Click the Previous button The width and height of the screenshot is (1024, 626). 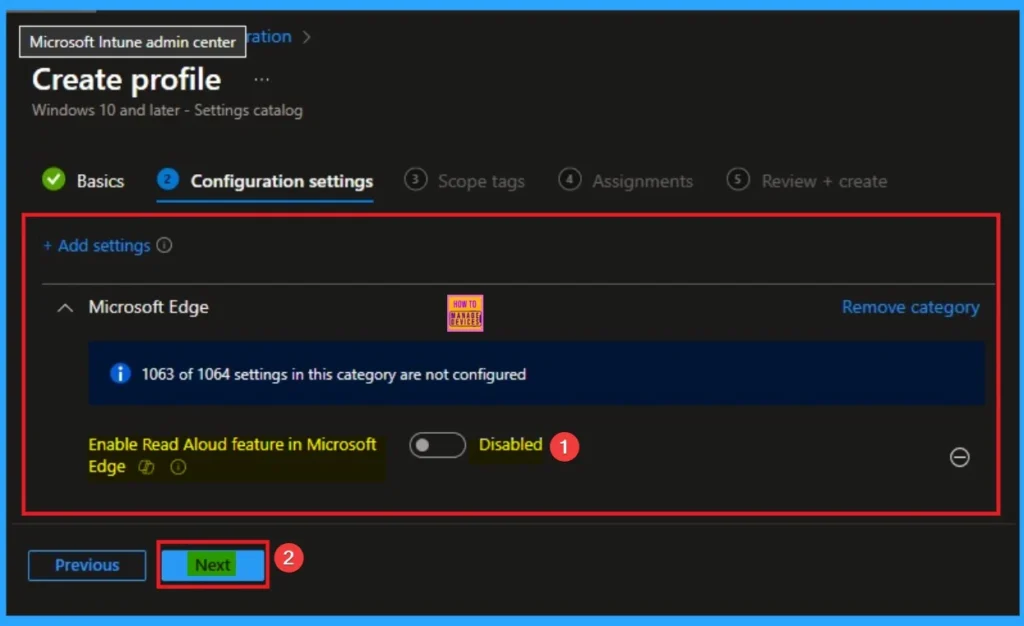coord(87,565)
